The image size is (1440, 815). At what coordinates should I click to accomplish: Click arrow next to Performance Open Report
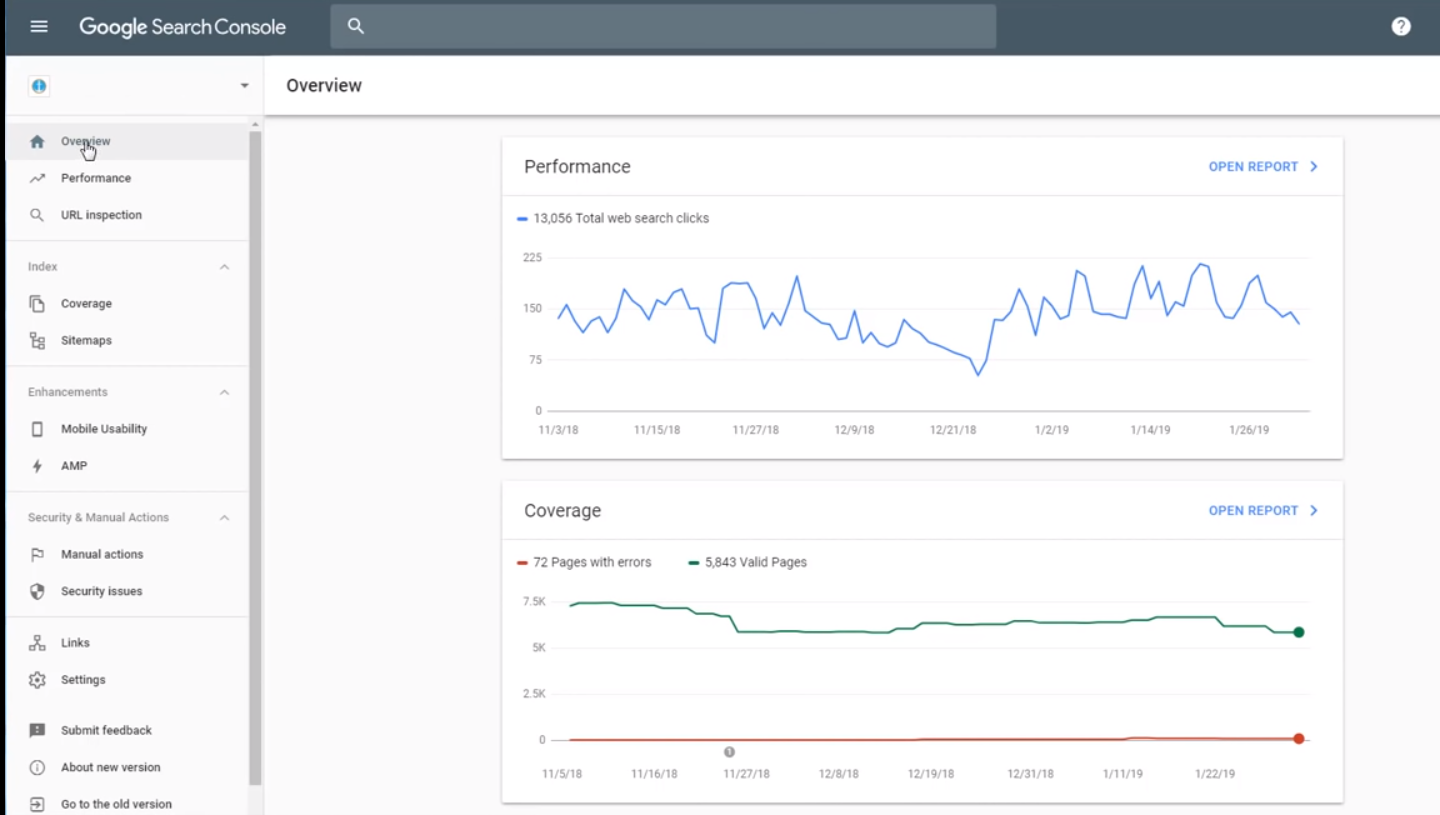[1314, 167]
